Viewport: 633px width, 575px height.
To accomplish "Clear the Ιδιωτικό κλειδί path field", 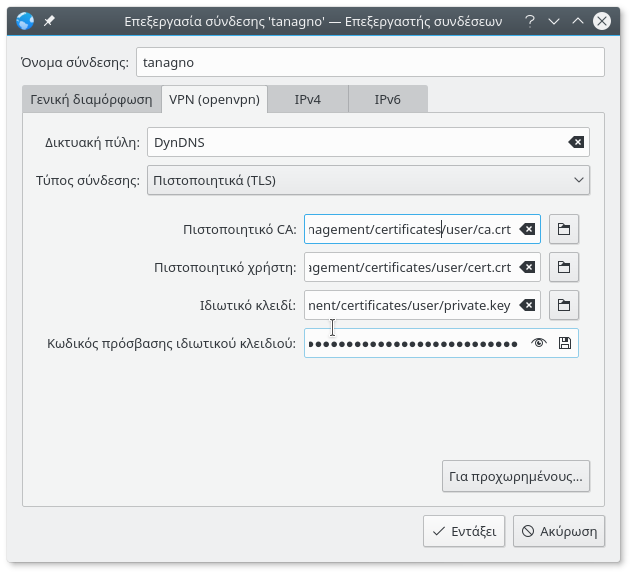I will click(x=527, y=305).
